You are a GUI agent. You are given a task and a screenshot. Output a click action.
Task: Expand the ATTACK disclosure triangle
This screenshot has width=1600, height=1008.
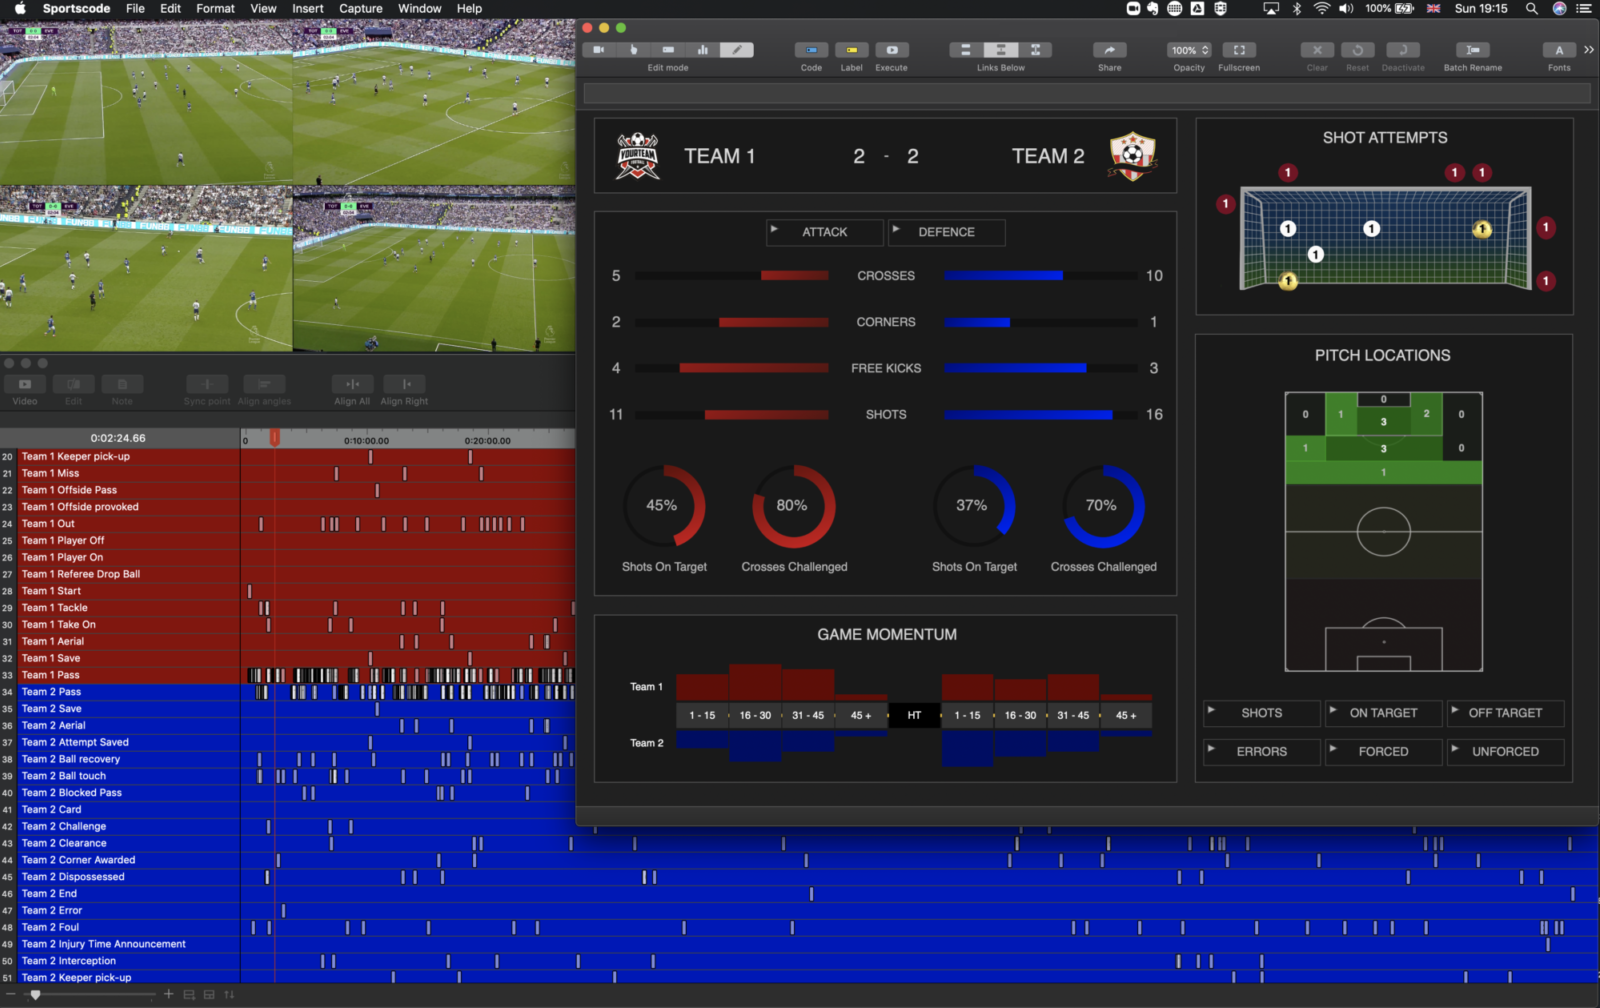pos(775,232)
